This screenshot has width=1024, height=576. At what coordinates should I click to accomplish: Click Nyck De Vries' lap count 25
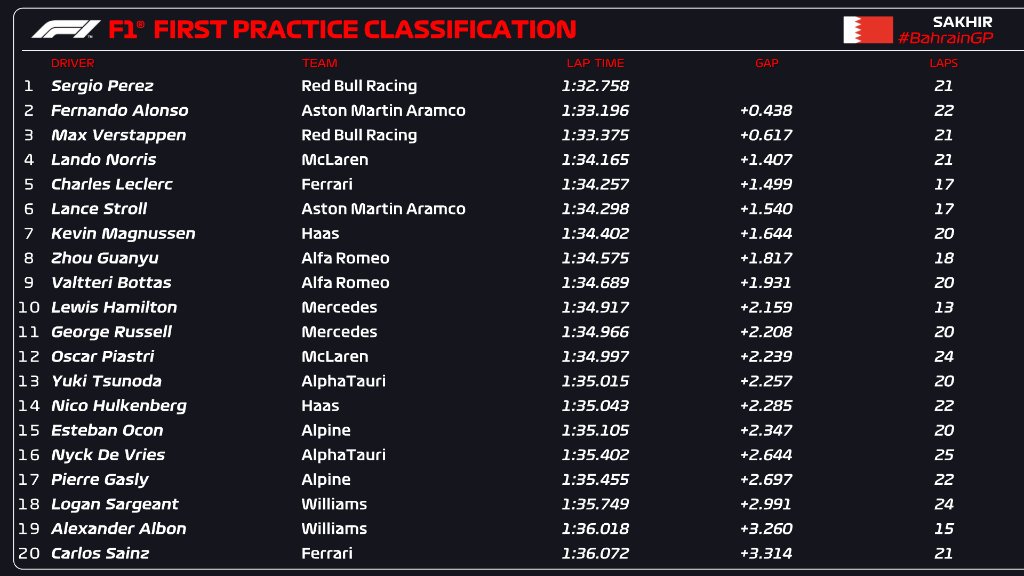click(x=943, y=455)
